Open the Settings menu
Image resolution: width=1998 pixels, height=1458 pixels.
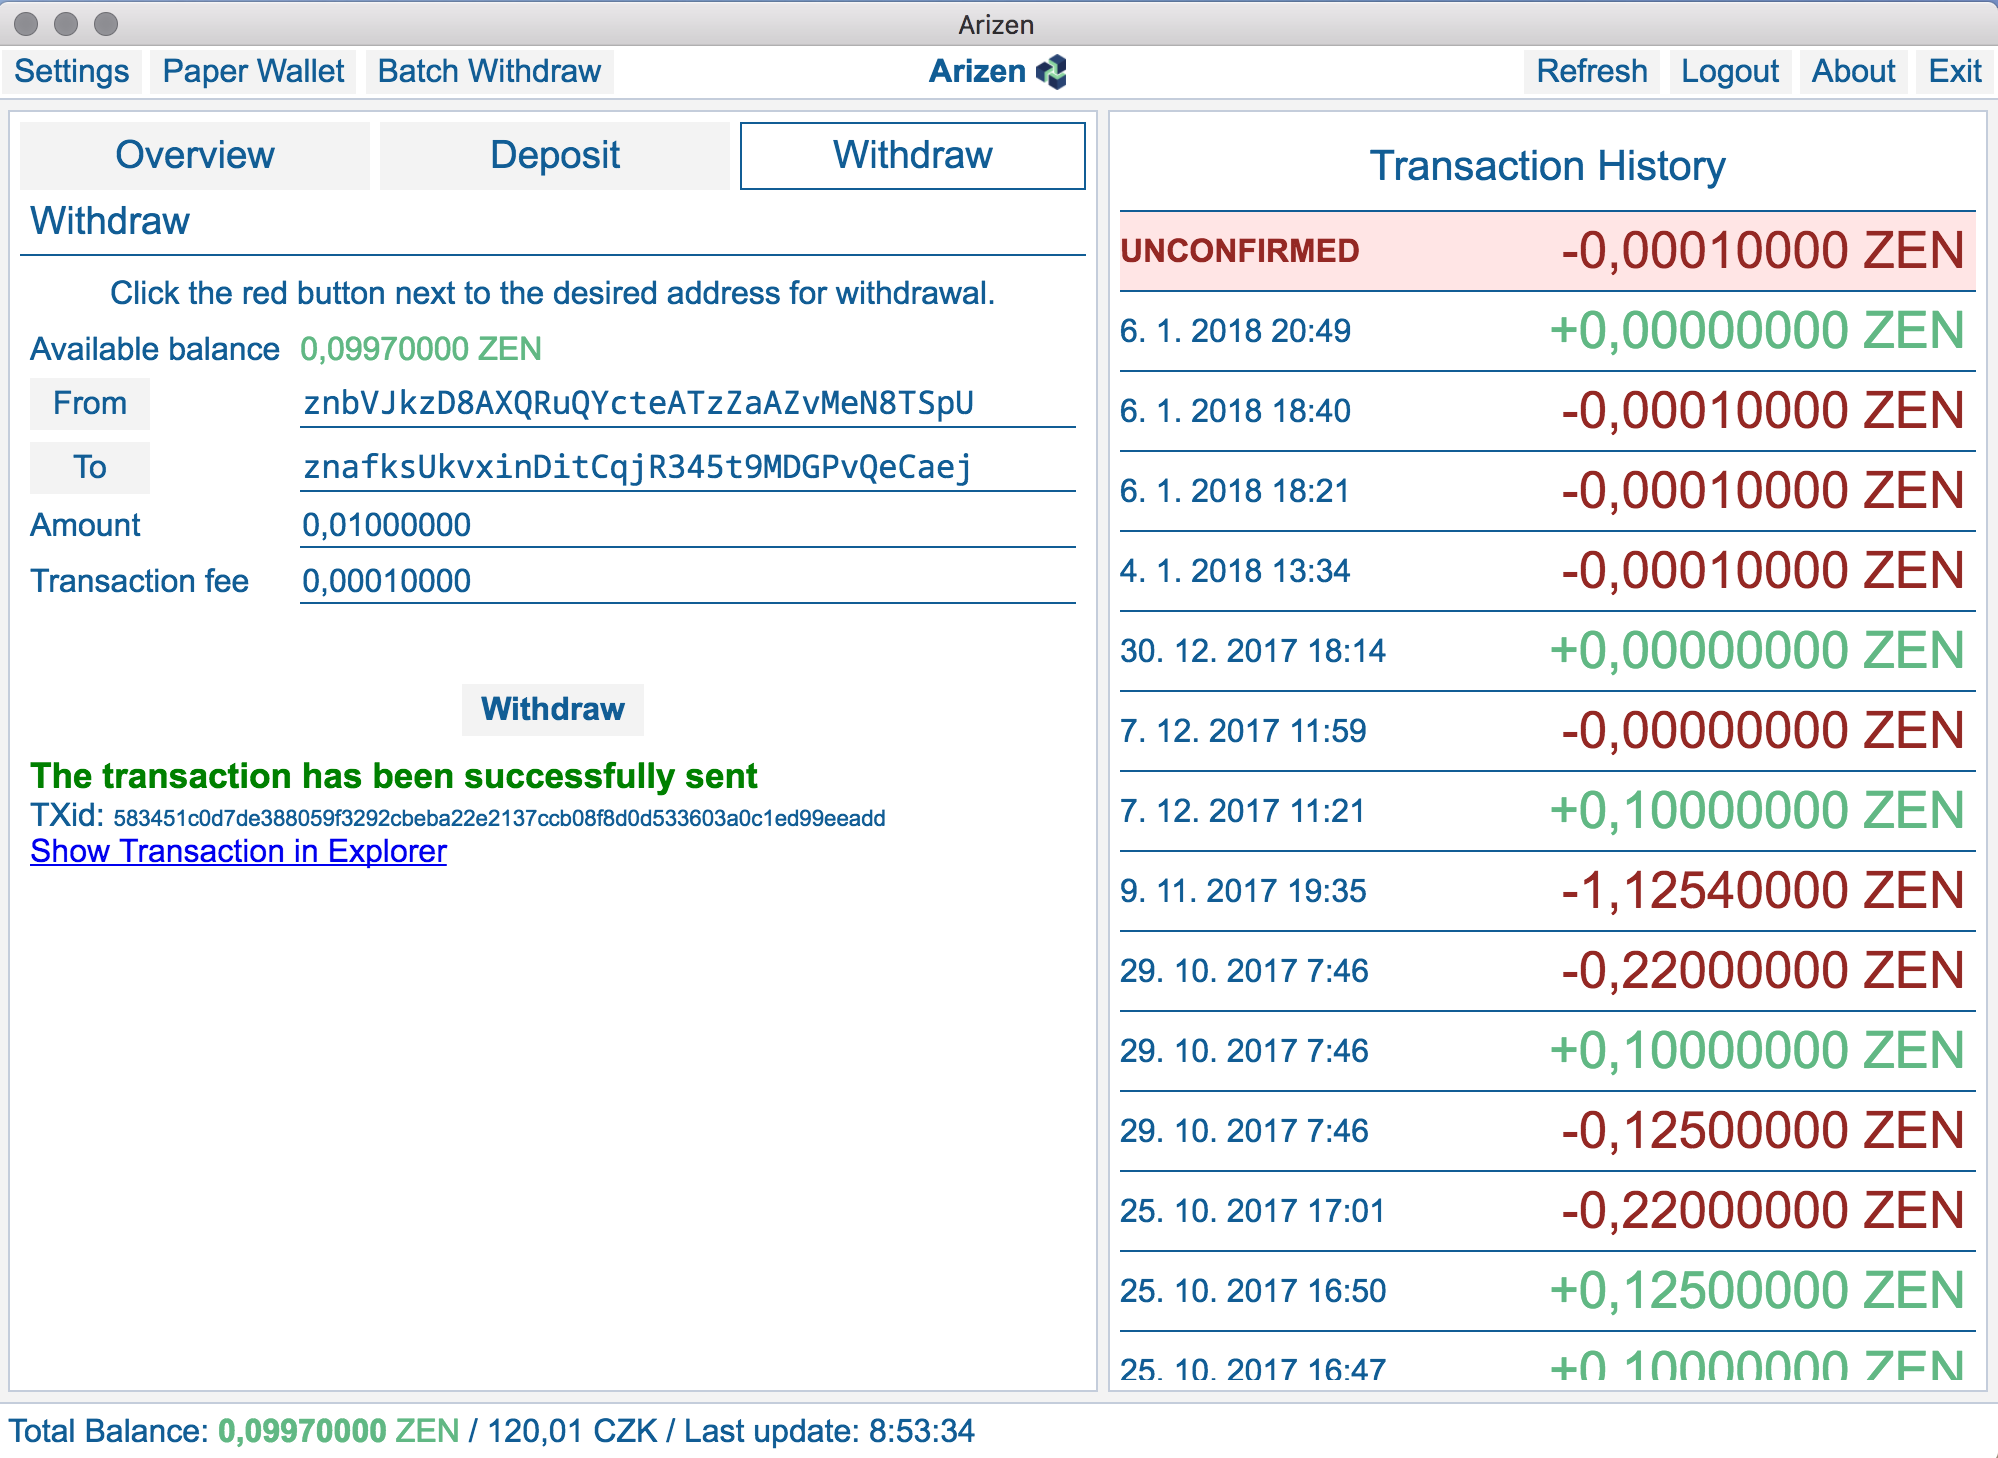point(72,72)
